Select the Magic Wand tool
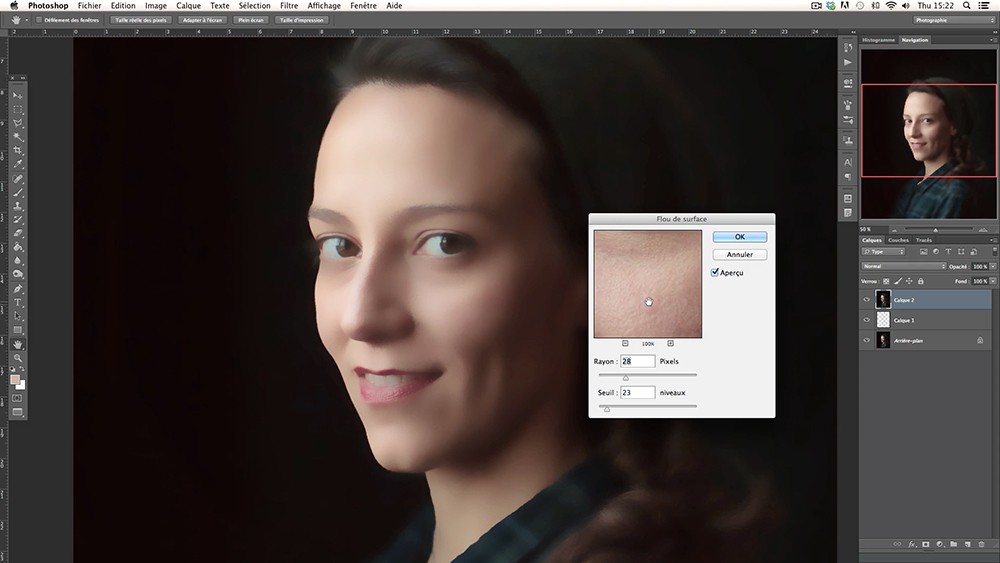 18,136
